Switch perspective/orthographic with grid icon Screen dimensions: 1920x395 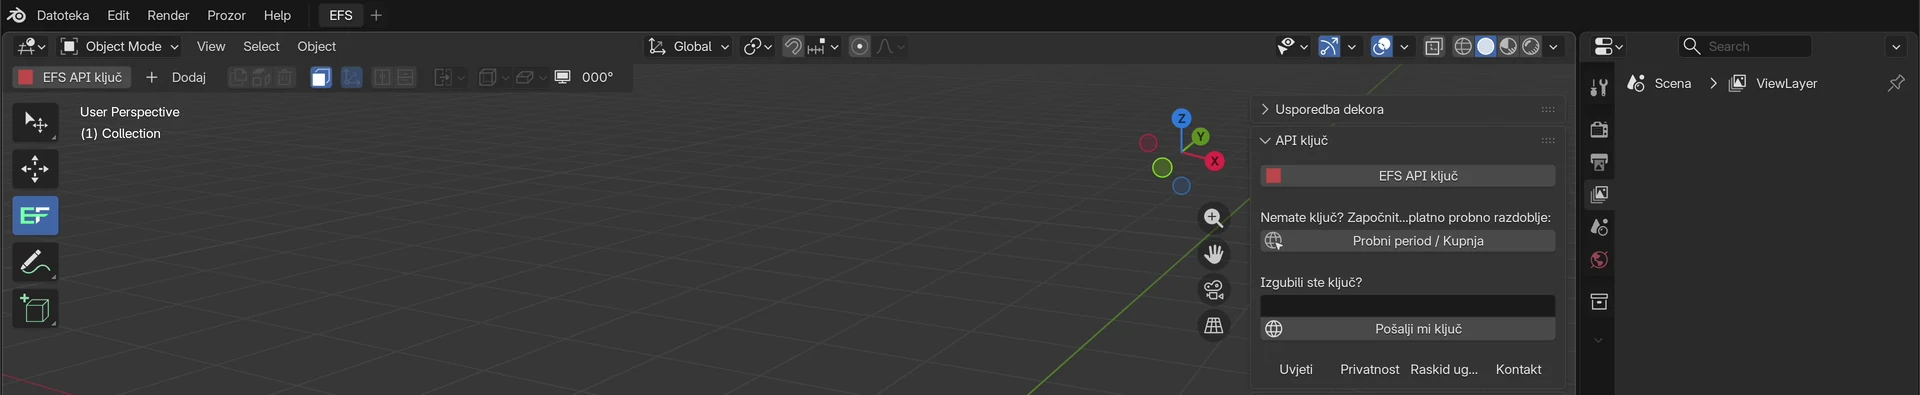pos(1214,326)
